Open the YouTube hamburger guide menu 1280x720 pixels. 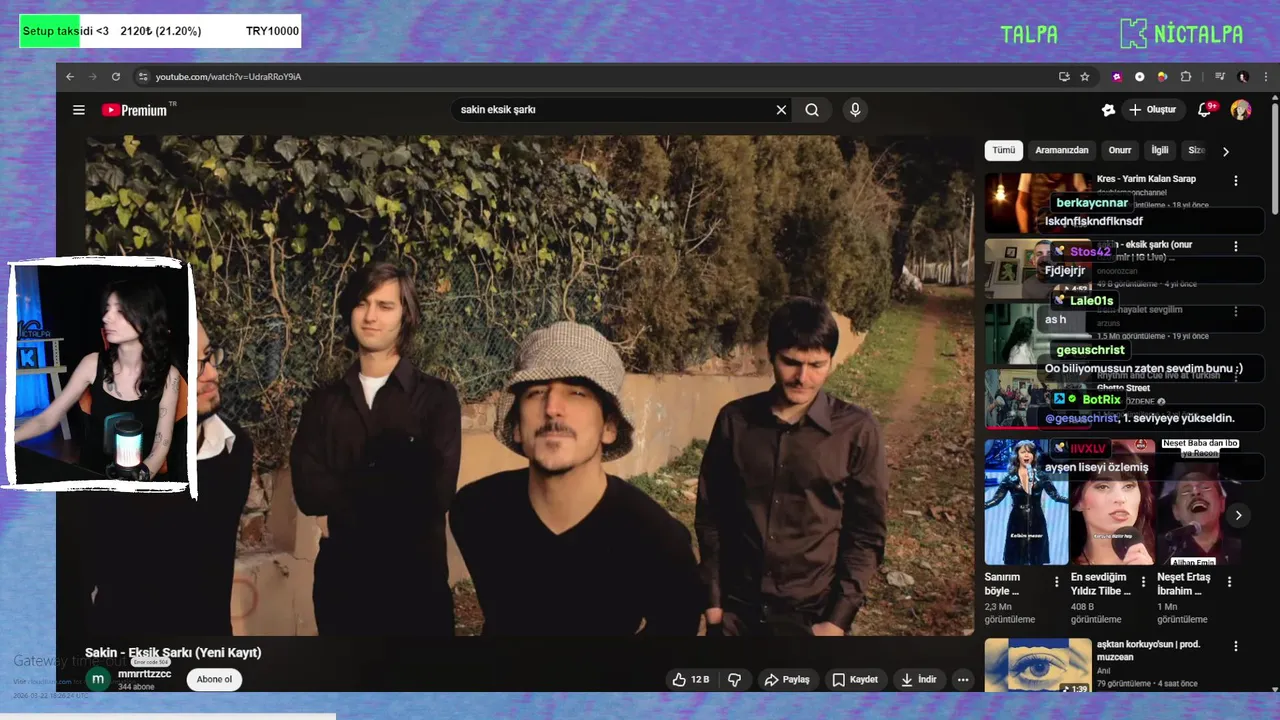pyautogui.click(x=79, y=110)
